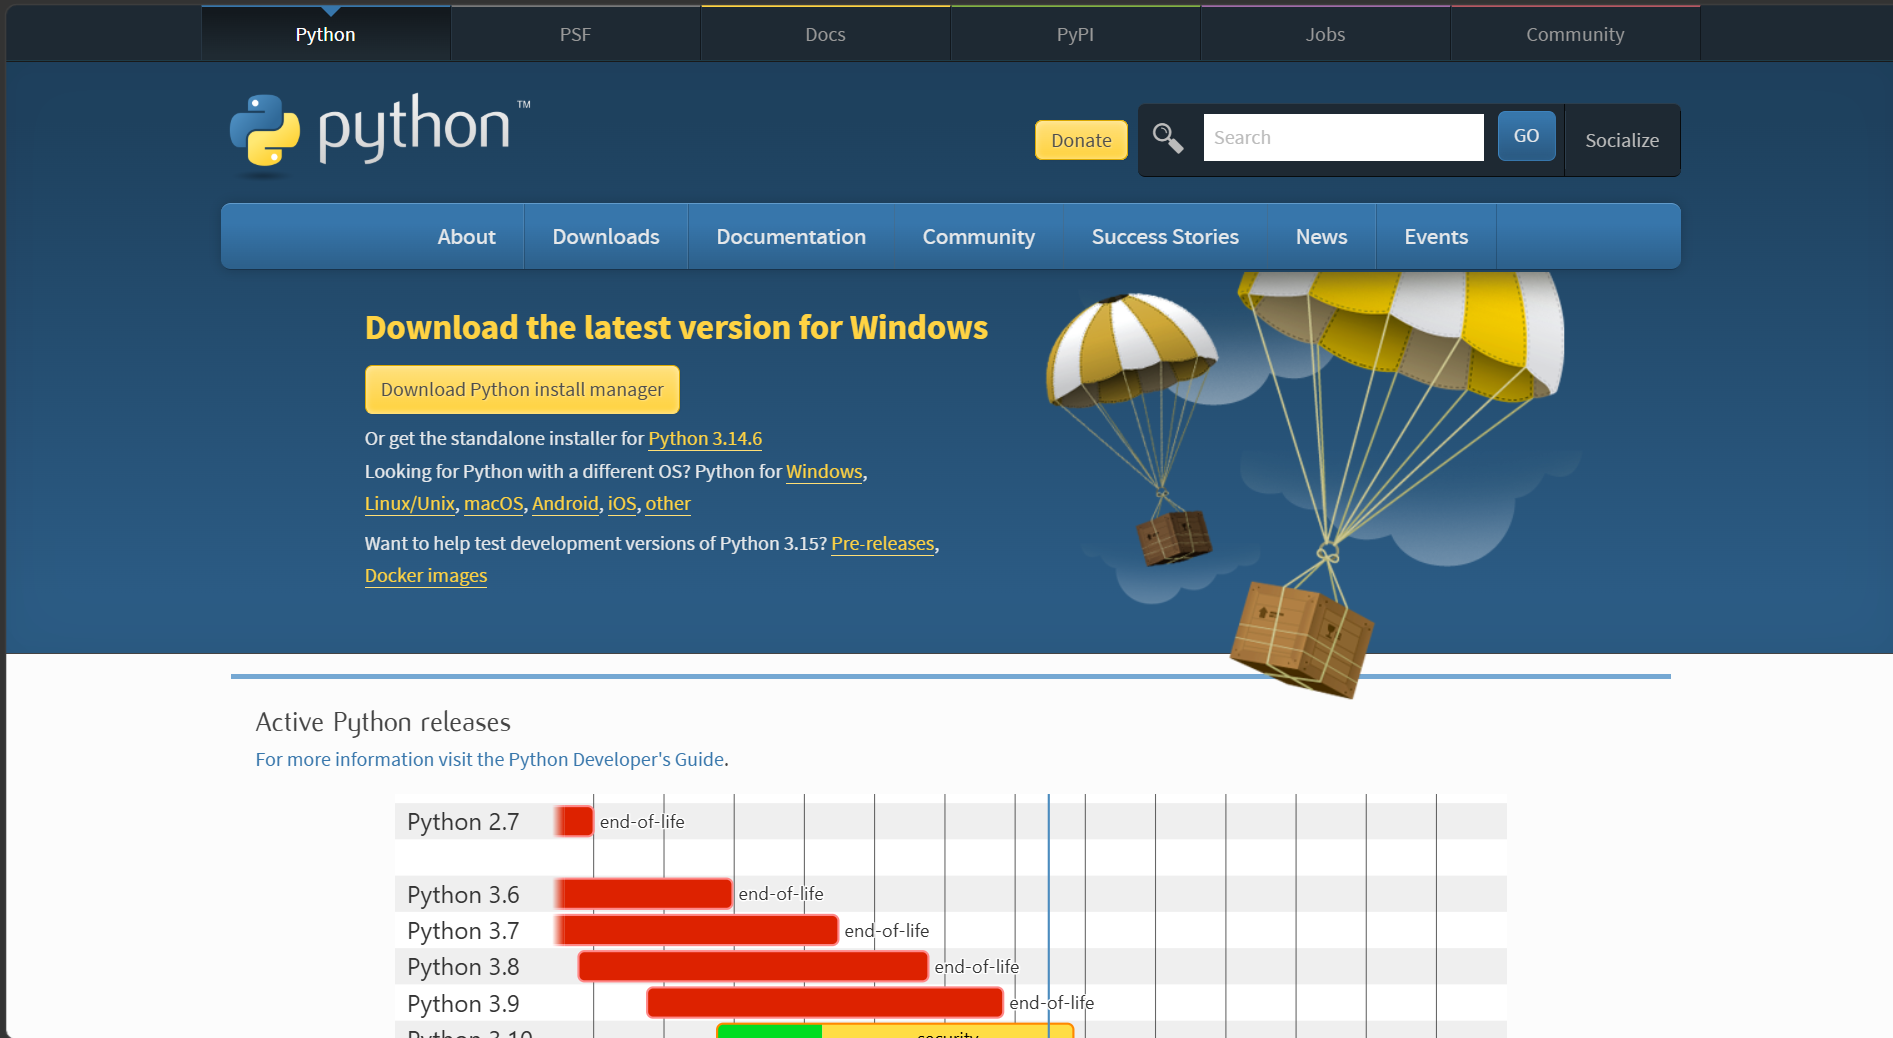This screenshot has width=1893, height=1038.
Task: Open the Python tab in top bar
Action: pyautogui.click(x=326, y=34)
